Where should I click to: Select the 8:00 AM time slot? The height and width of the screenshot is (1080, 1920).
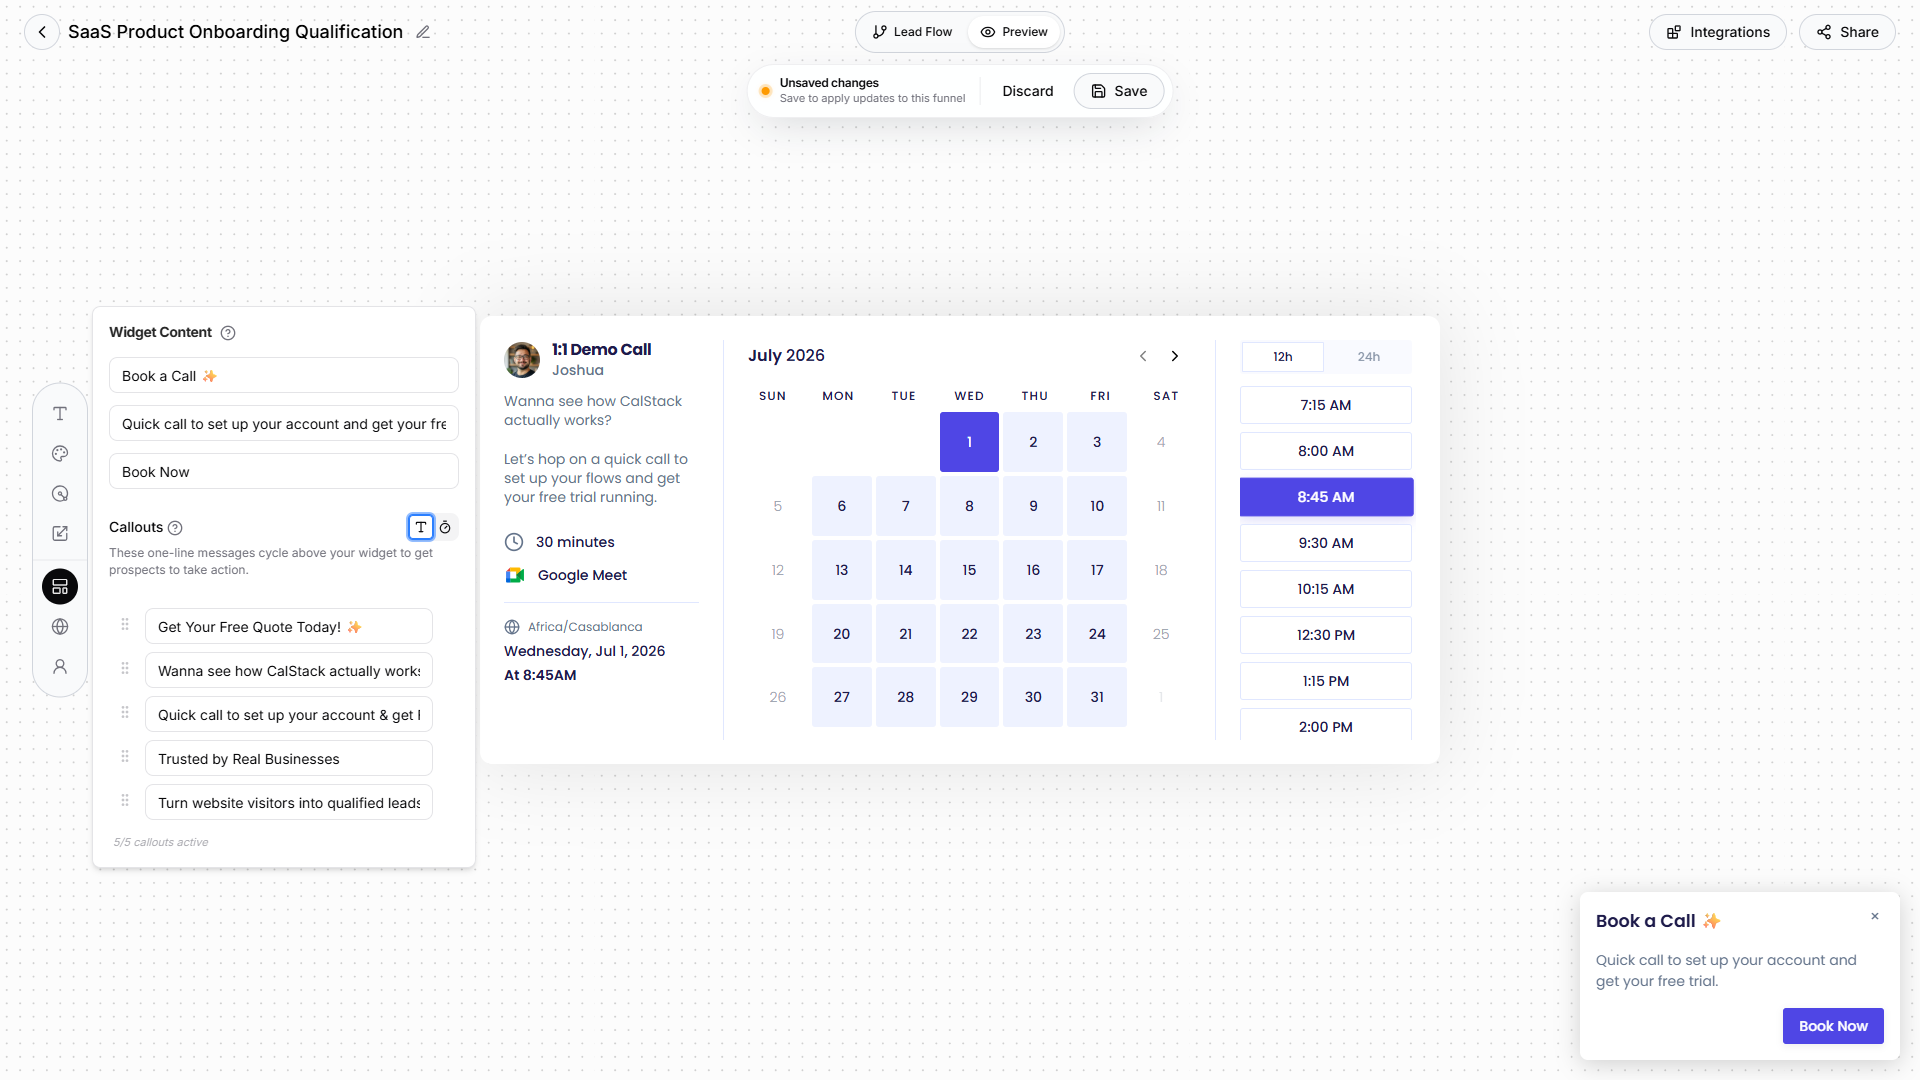pyautogui.click(x=1326, y=451)
